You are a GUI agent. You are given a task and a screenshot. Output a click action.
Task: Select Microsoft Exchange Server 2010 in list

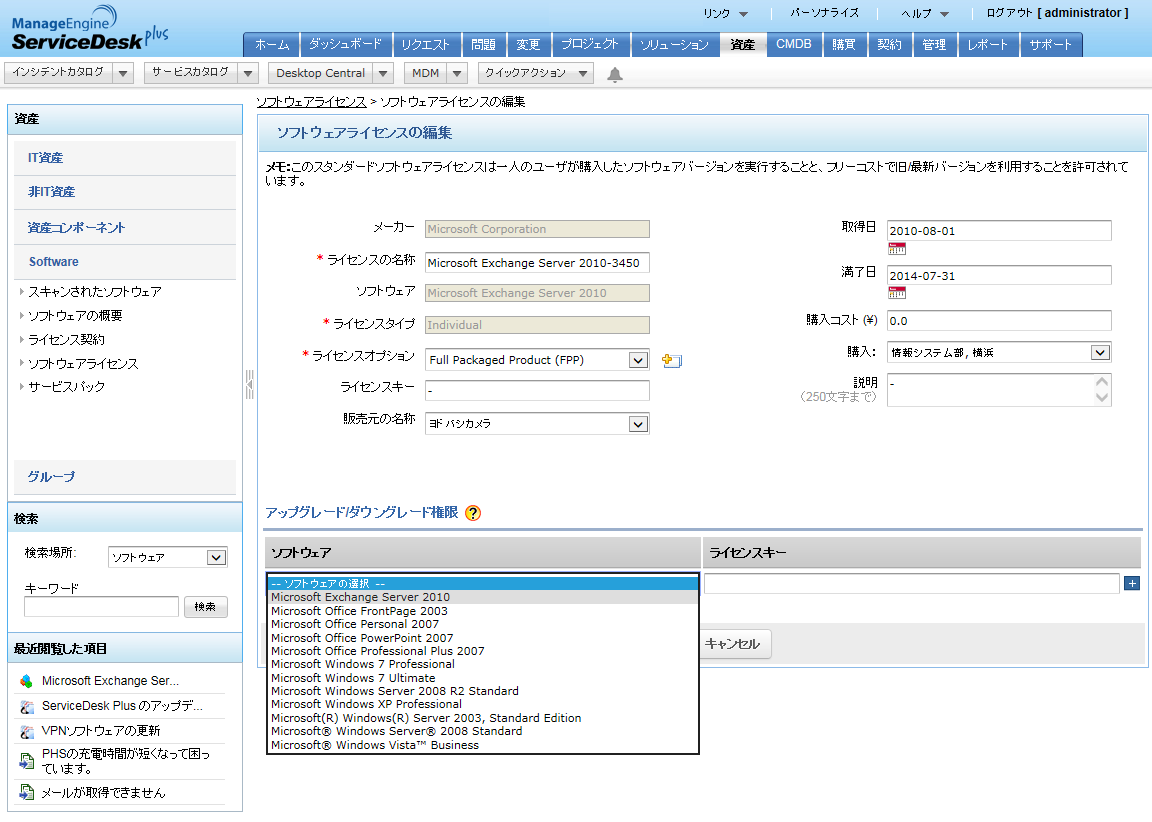pyautogui.click(x=482, y=597)
